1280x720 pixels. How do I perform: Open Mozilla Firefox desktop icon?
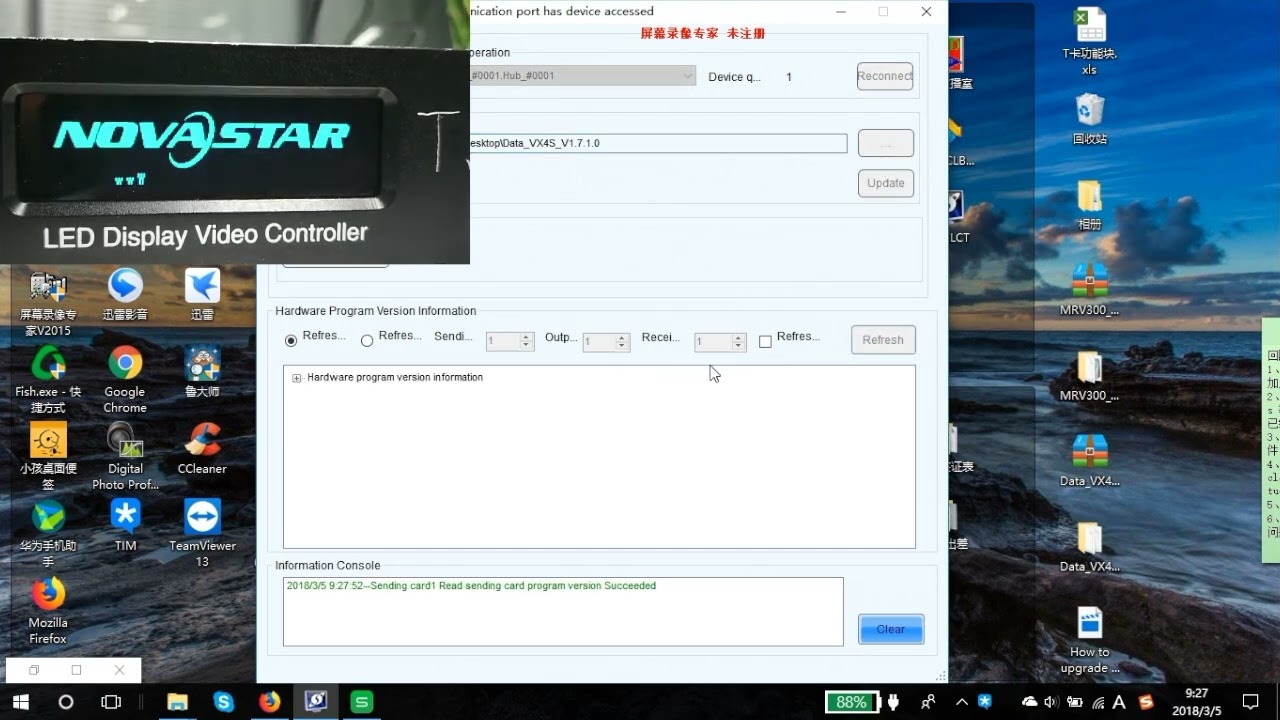pyautogui.click(x=47, y=609)
